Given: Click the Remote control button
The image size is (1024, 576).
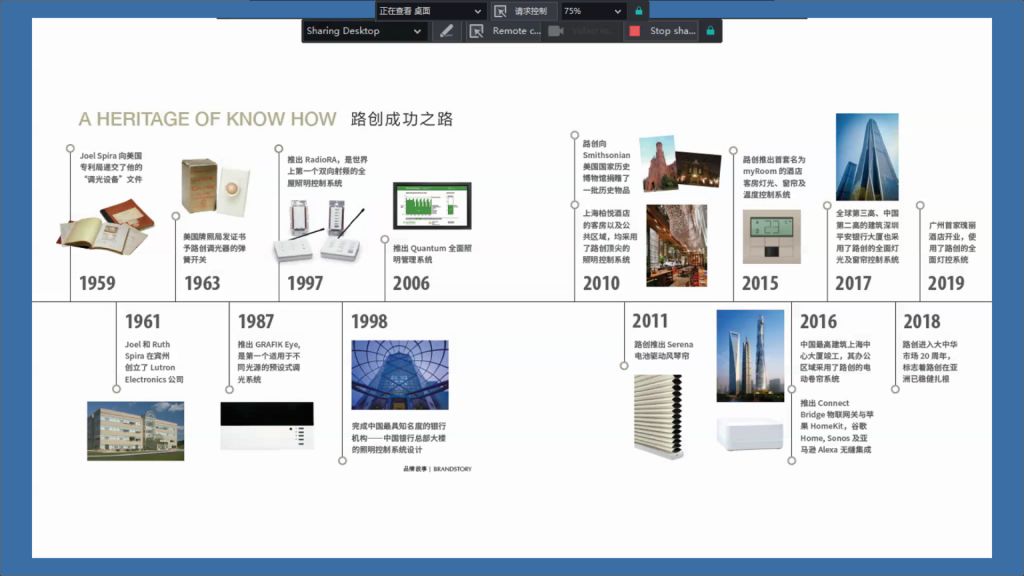Looking at the screenshot, I should [505, 31].
